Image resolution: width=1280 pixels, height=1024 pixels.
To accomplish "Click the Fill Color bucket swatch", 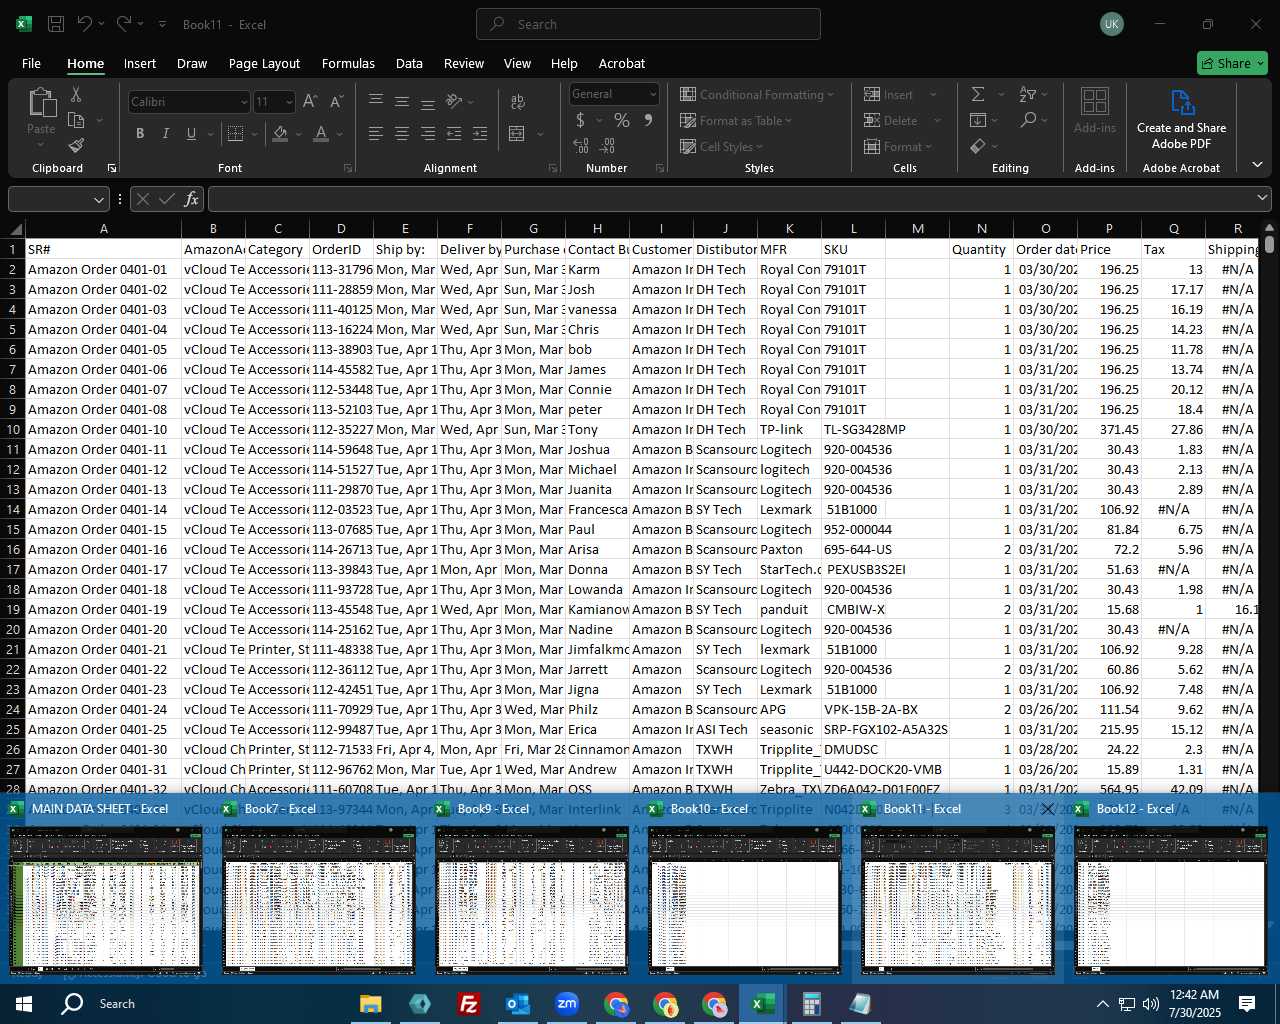I will point(281,133).
